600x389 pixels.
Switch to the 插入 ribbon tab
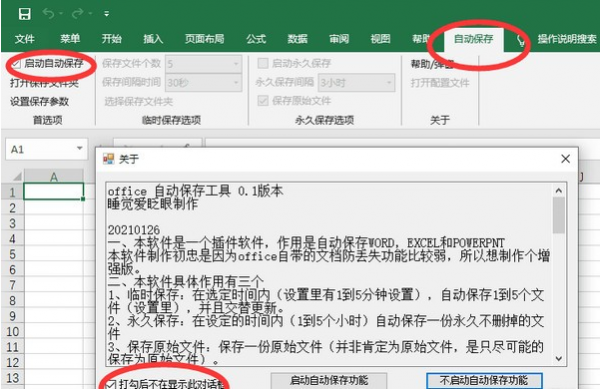point(153,39)
